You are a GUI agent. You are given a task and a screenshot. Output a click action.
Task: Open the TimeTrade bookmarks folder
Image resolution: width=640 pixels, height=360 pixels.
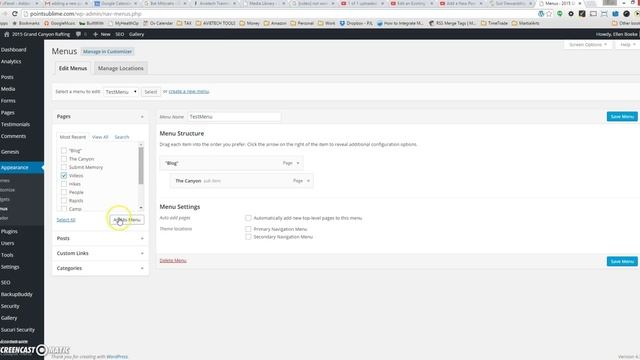[494, 23]
